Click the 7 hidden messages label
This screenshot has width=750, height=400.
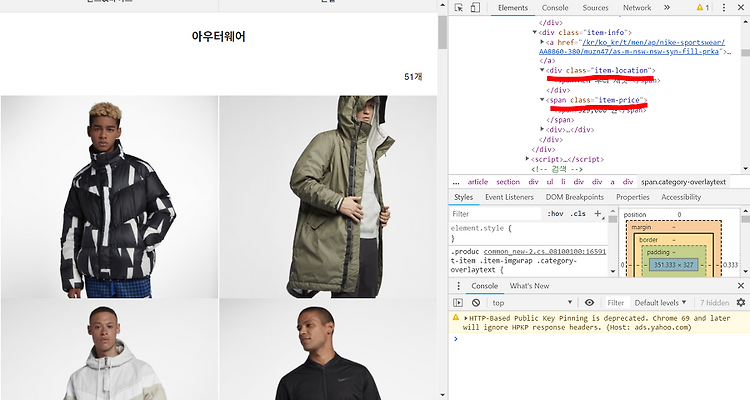click(x=714, y=302)
